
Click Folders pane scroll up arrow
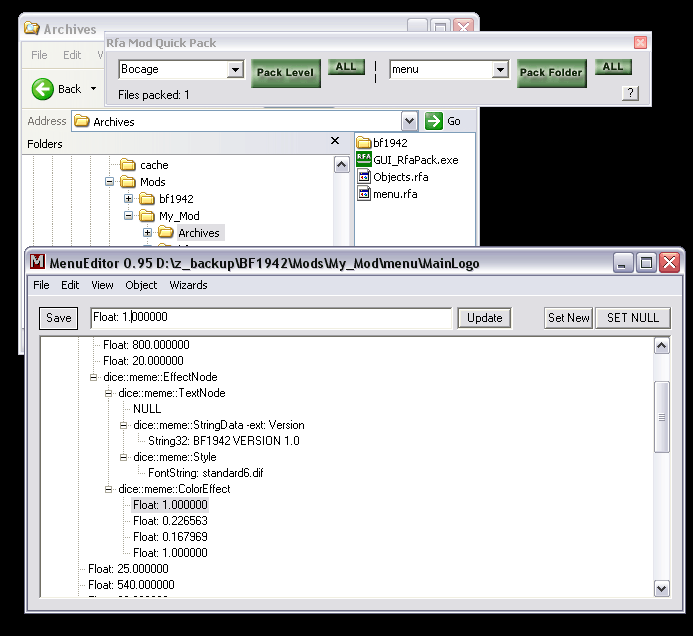[341, 165]
